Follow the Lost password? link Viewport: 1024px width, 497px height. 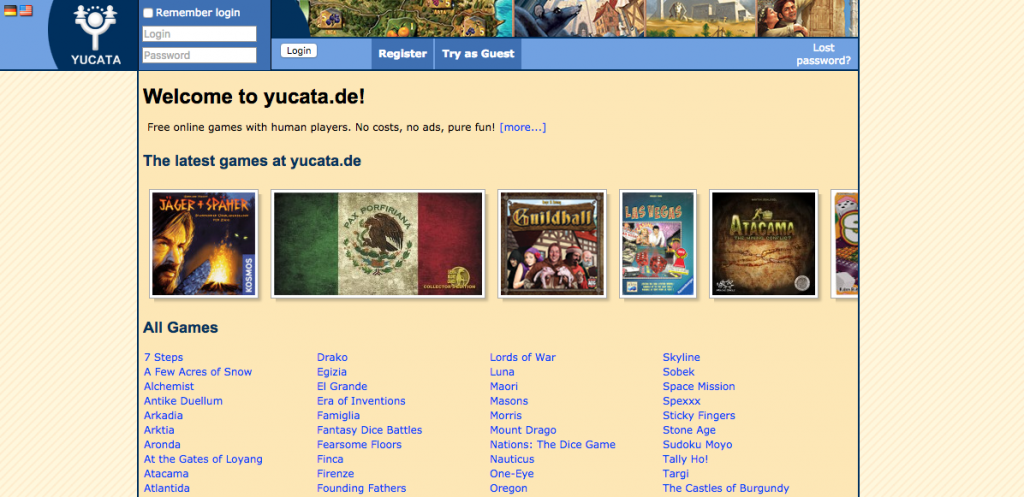click(x=824, y=54)
